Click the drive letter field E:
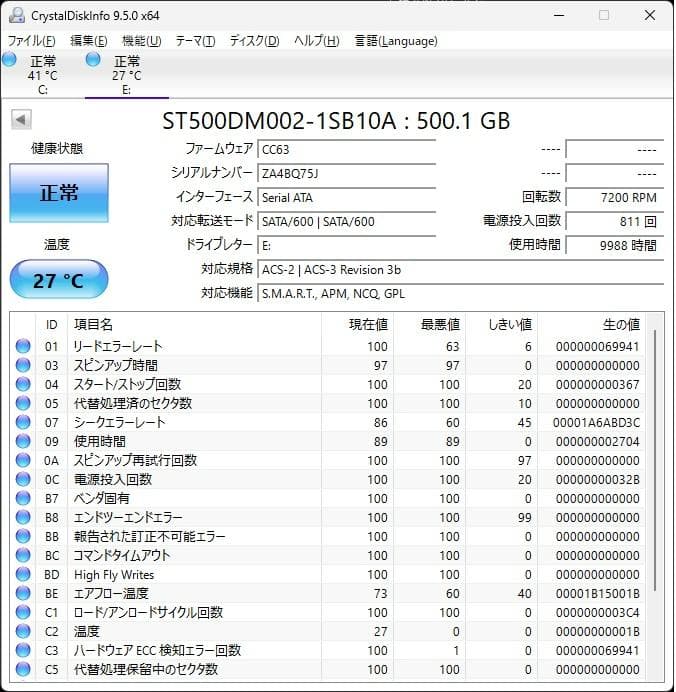The image size is (676, 692). [347, 245]
